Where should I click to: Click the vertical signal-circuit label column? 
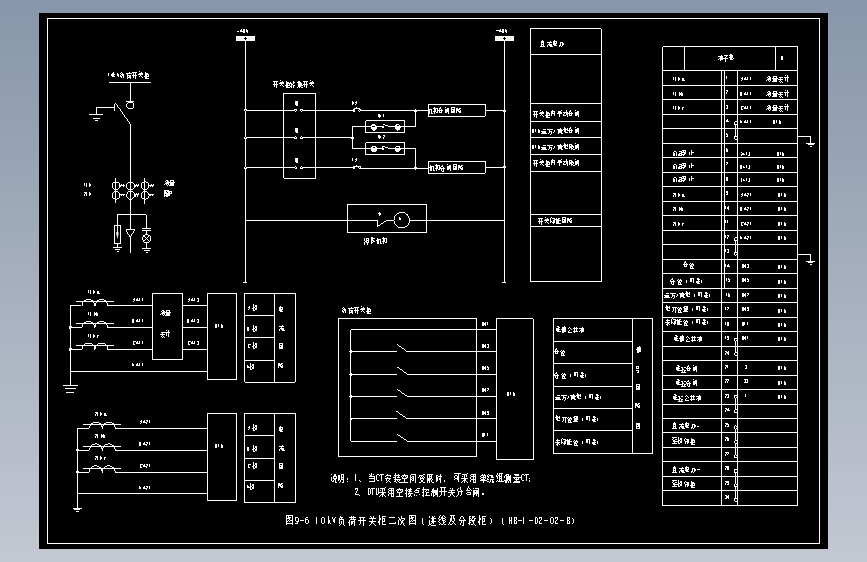[643, 386]
